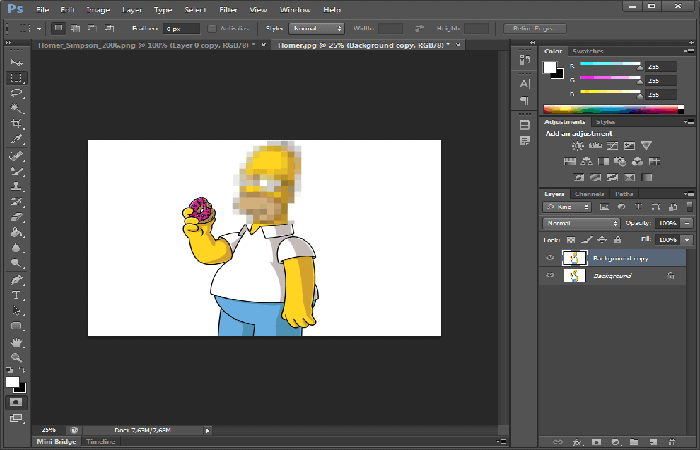Enable the Anti-alias checkbox
This screenshot has height=450, width=700.
(x=212, y=29)
